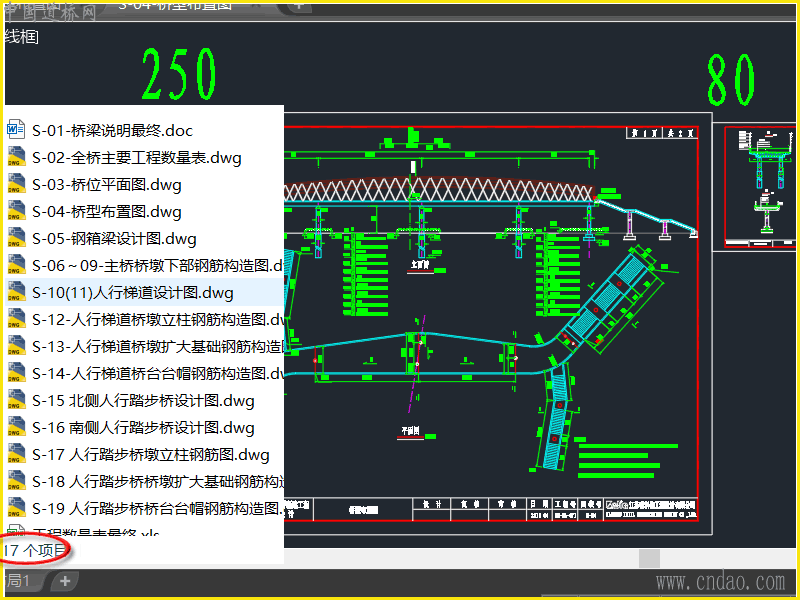The width and height of the screenshot is (800, 600).
Task: Click the DWG icon of S-13 file
Action: pos(16,346)
